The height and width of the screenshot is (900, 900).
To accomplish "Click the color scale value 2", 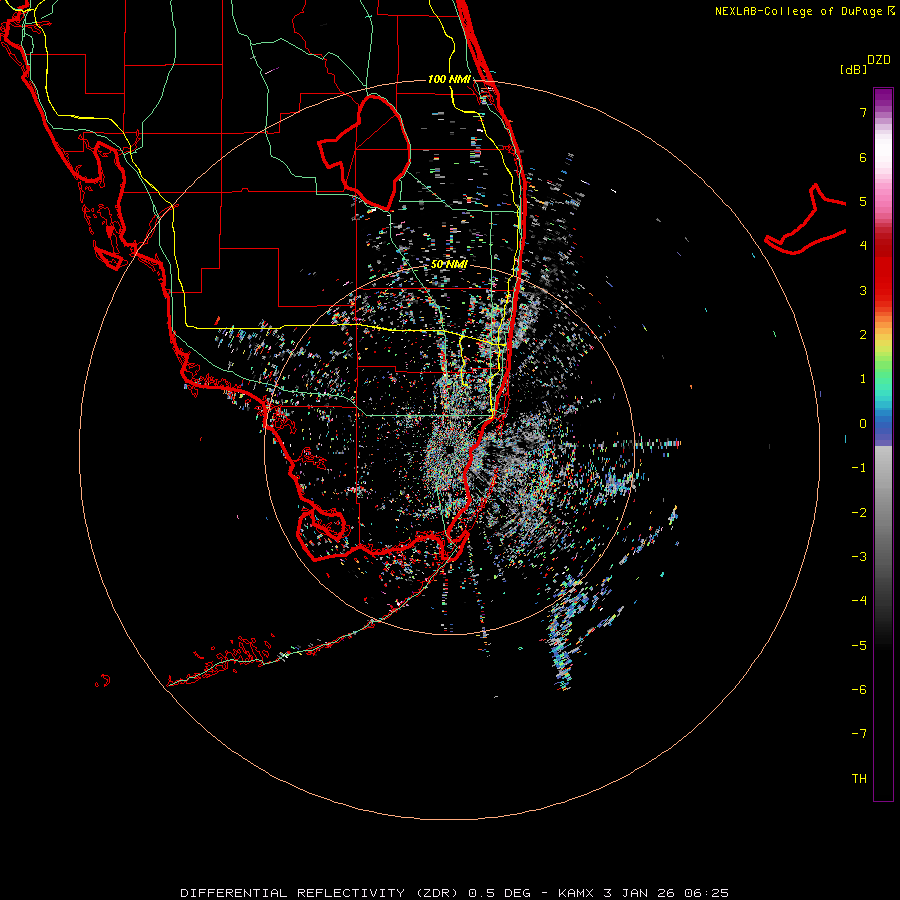I will pyautogui.click(x=863, y=334).
